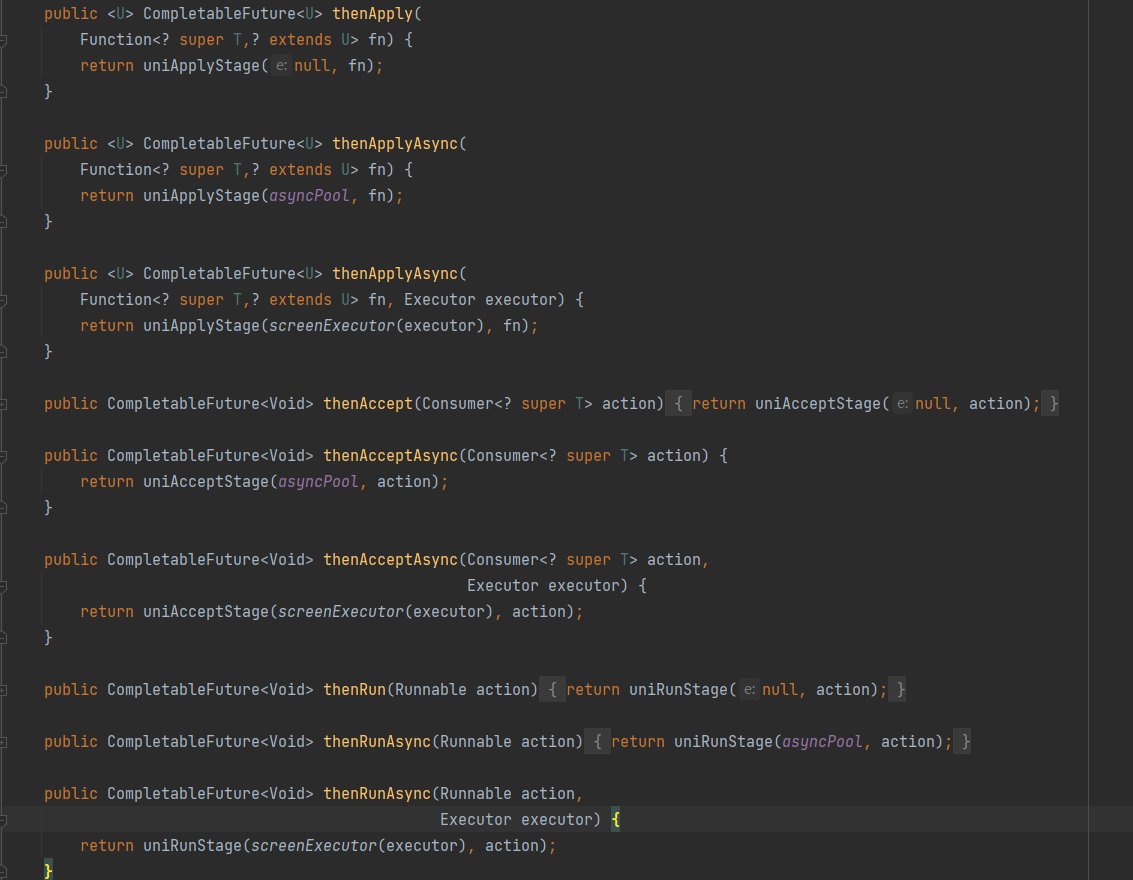Click 'Executor' type in thenApplyAsync parameter list

[x=440, y=300]
